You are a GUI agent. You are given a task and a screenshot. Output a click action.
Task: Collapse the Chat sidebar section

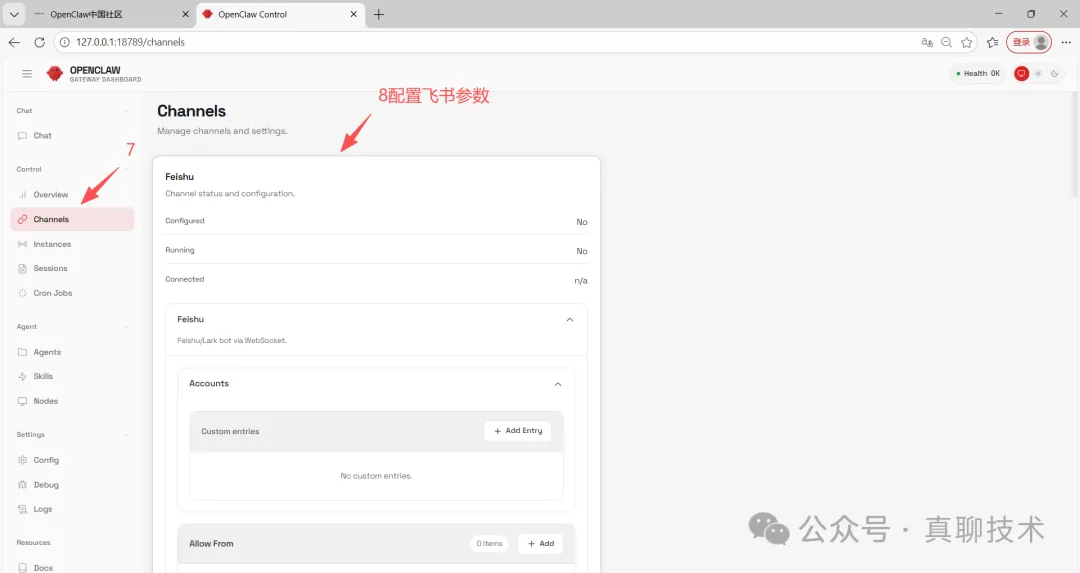coord(126,111)
